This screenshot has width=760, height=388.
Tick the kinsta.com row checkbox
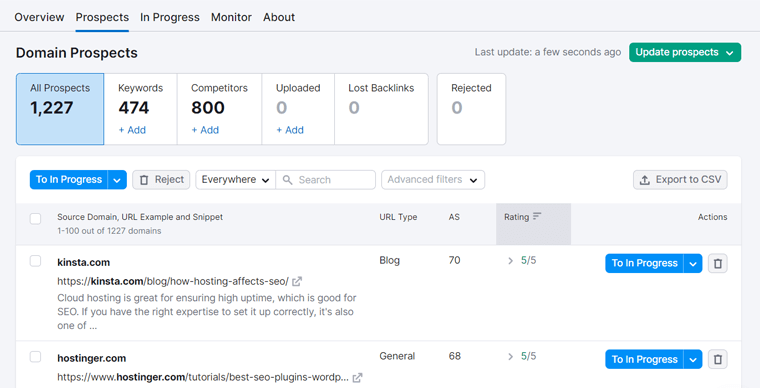click(x=35, y=261)
